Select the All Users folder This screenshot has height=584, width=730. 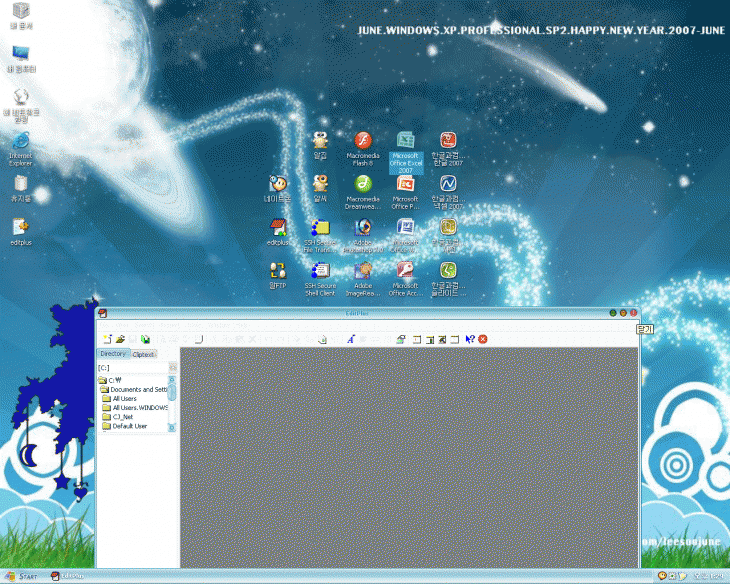(x=124, y=398)
